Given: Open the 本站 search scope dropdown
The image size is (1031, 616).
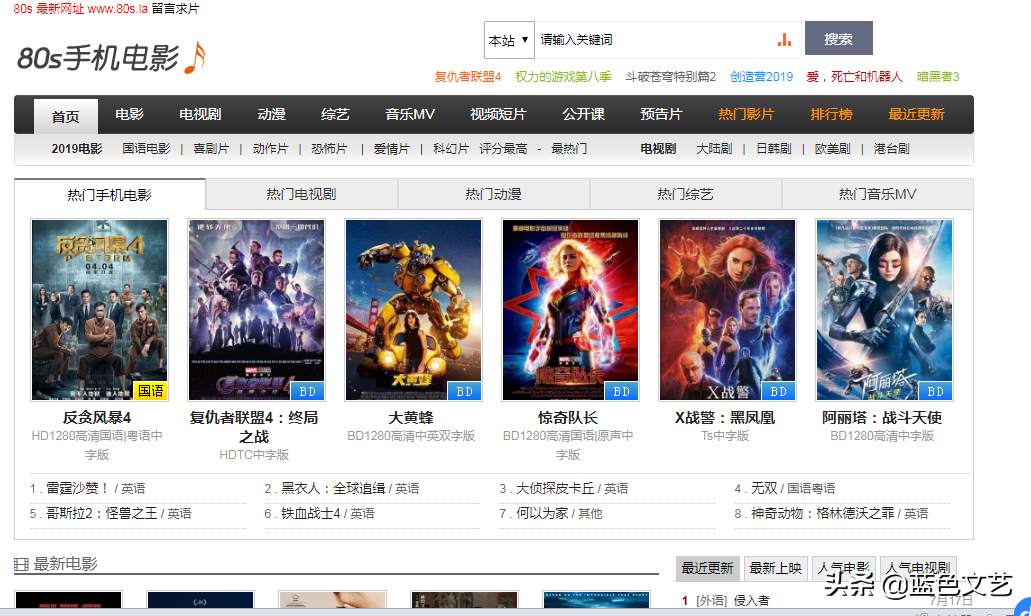Looking at the screenshot, I should pos(509,40).
